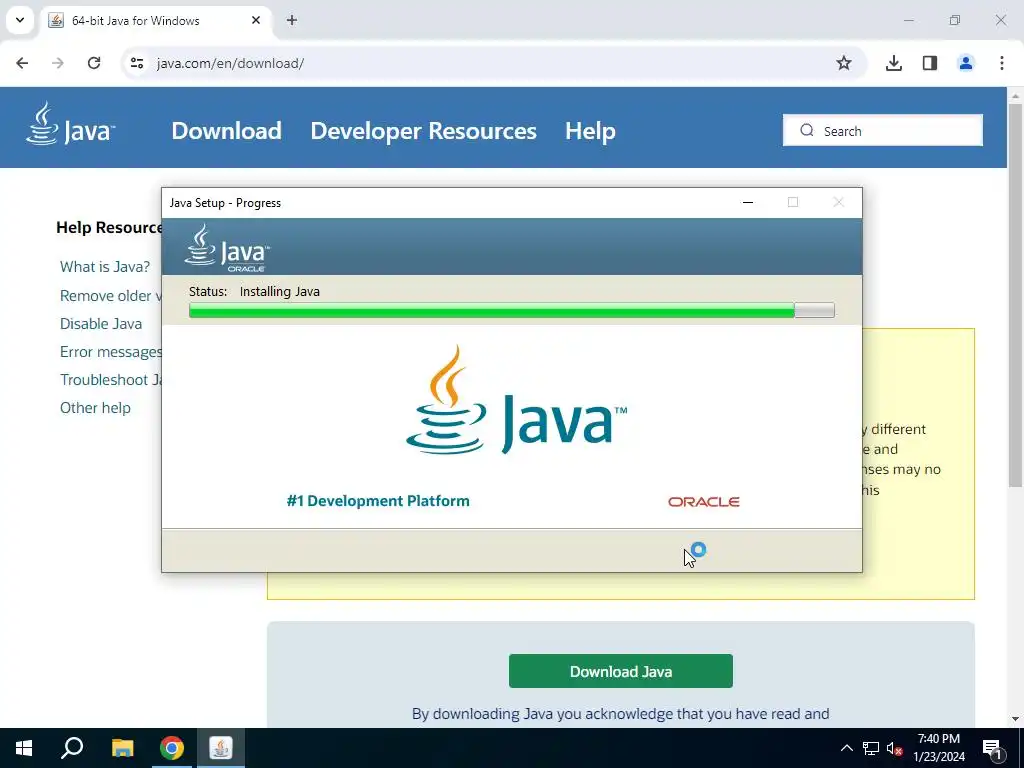
Task: Open File Explorer from taskbar
Action: (x=122, y=748)
